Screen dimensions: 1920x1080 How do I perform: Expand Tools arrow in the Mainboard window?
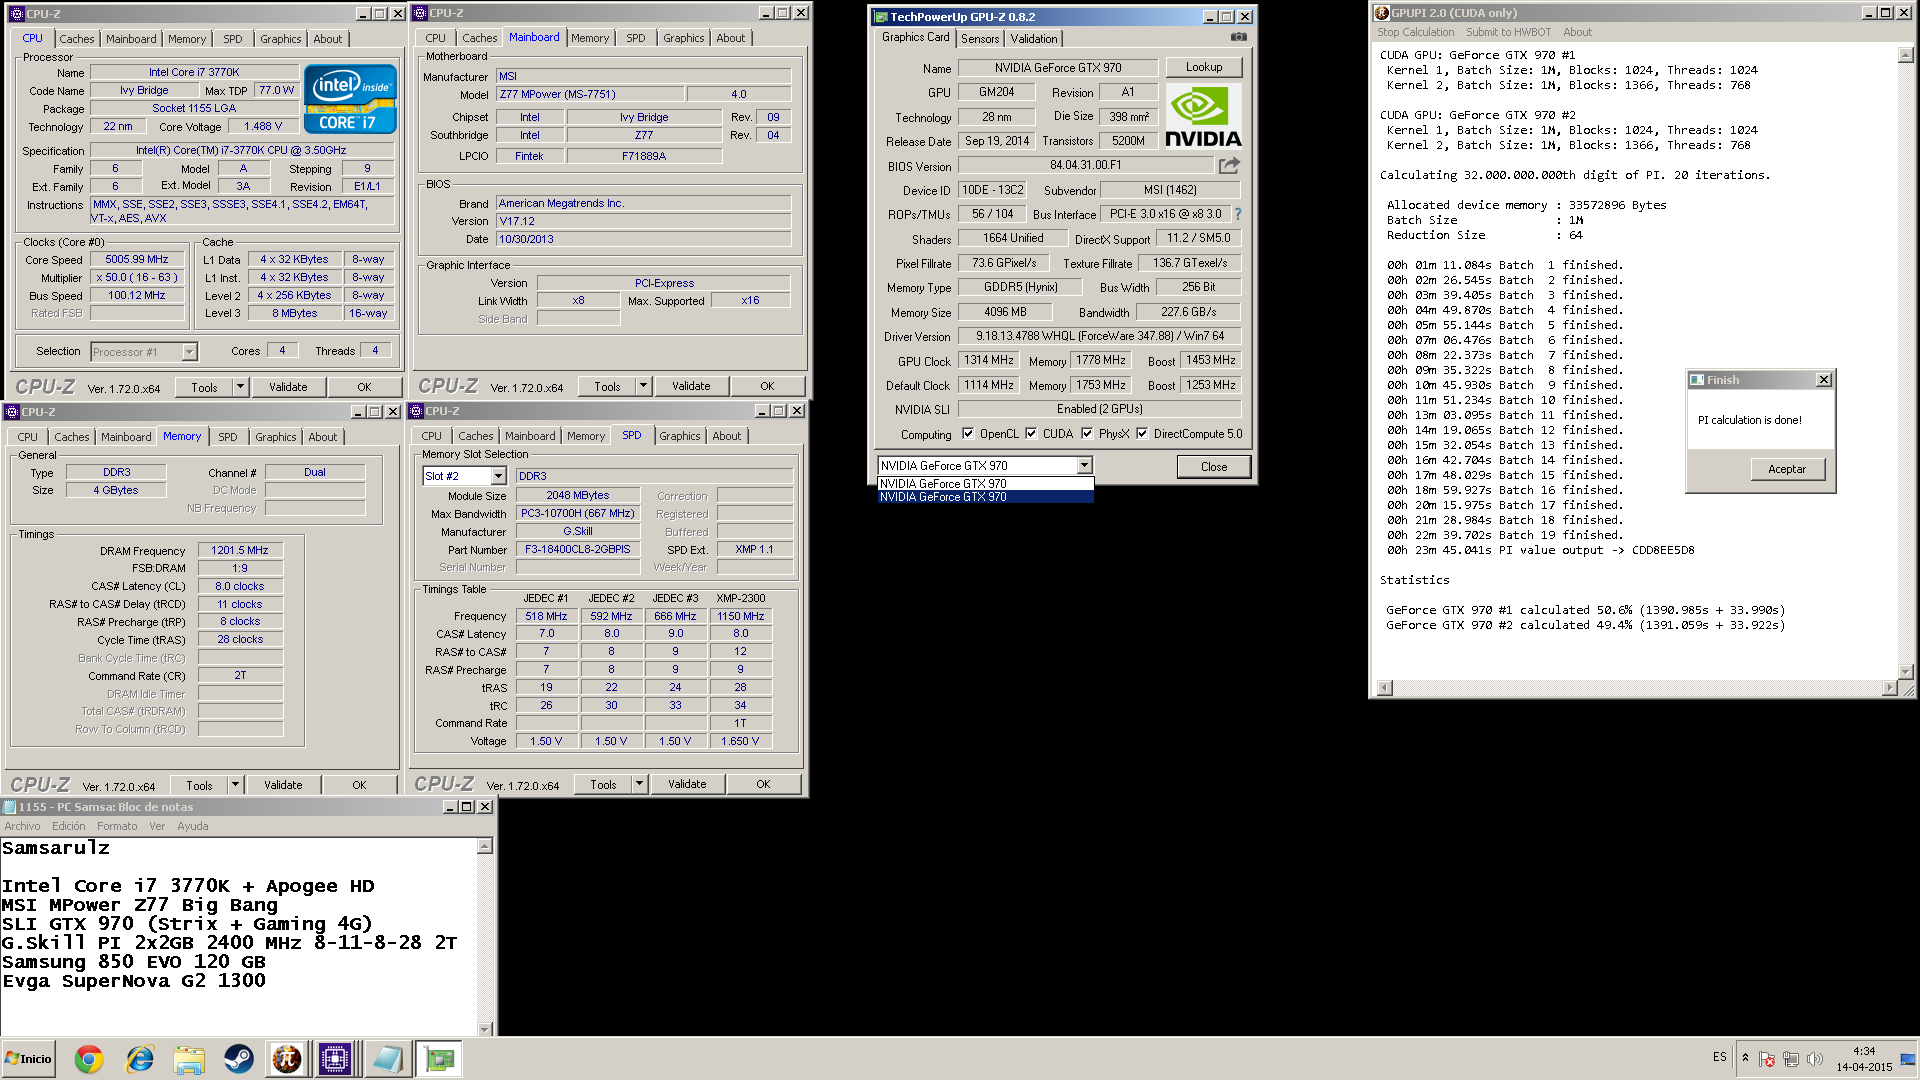click(x=643, y=386)
